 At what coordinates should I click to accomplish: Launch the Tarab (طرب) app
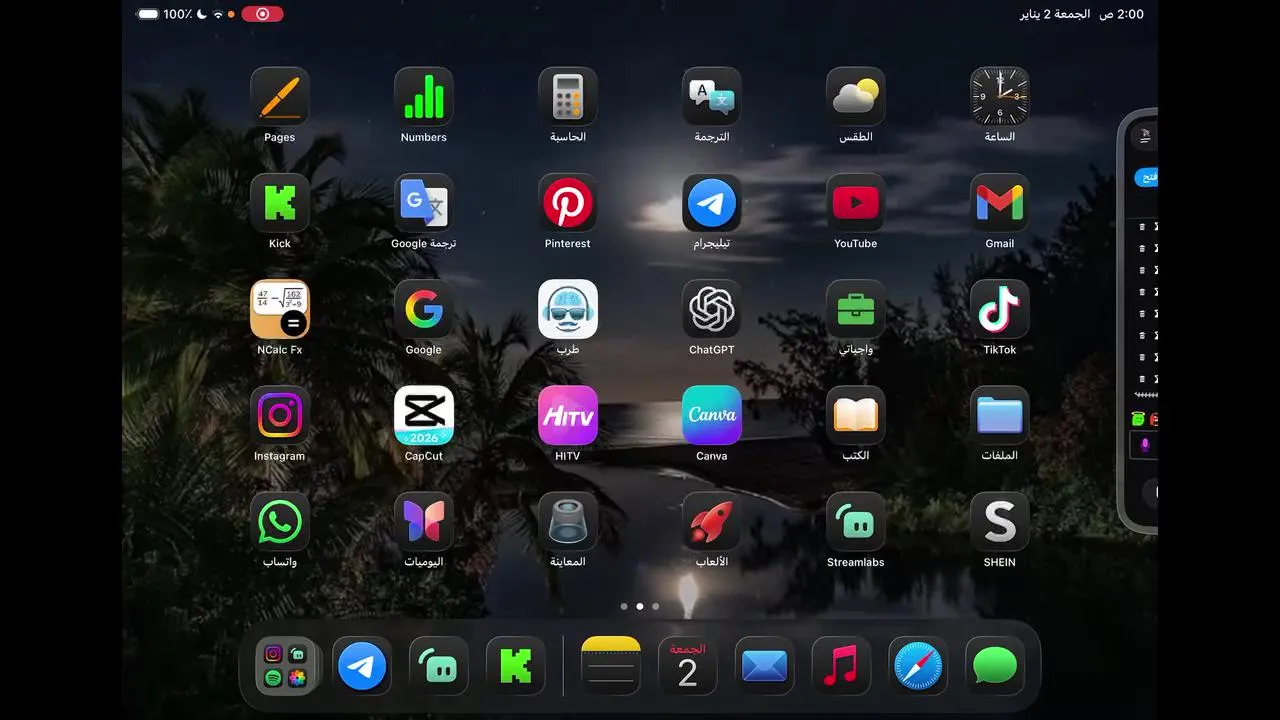tap(568, 309)
